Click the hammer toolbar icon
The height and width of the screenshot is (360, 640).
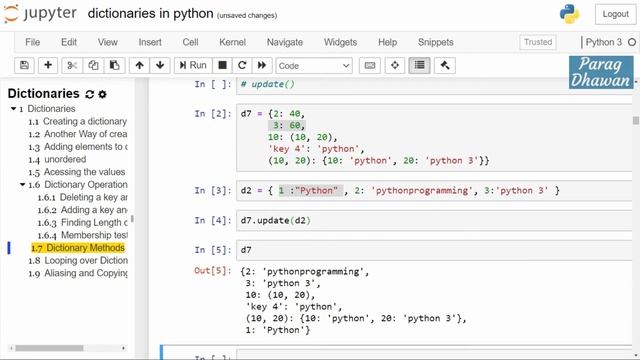pyautogui.click(x=445, y=65)
